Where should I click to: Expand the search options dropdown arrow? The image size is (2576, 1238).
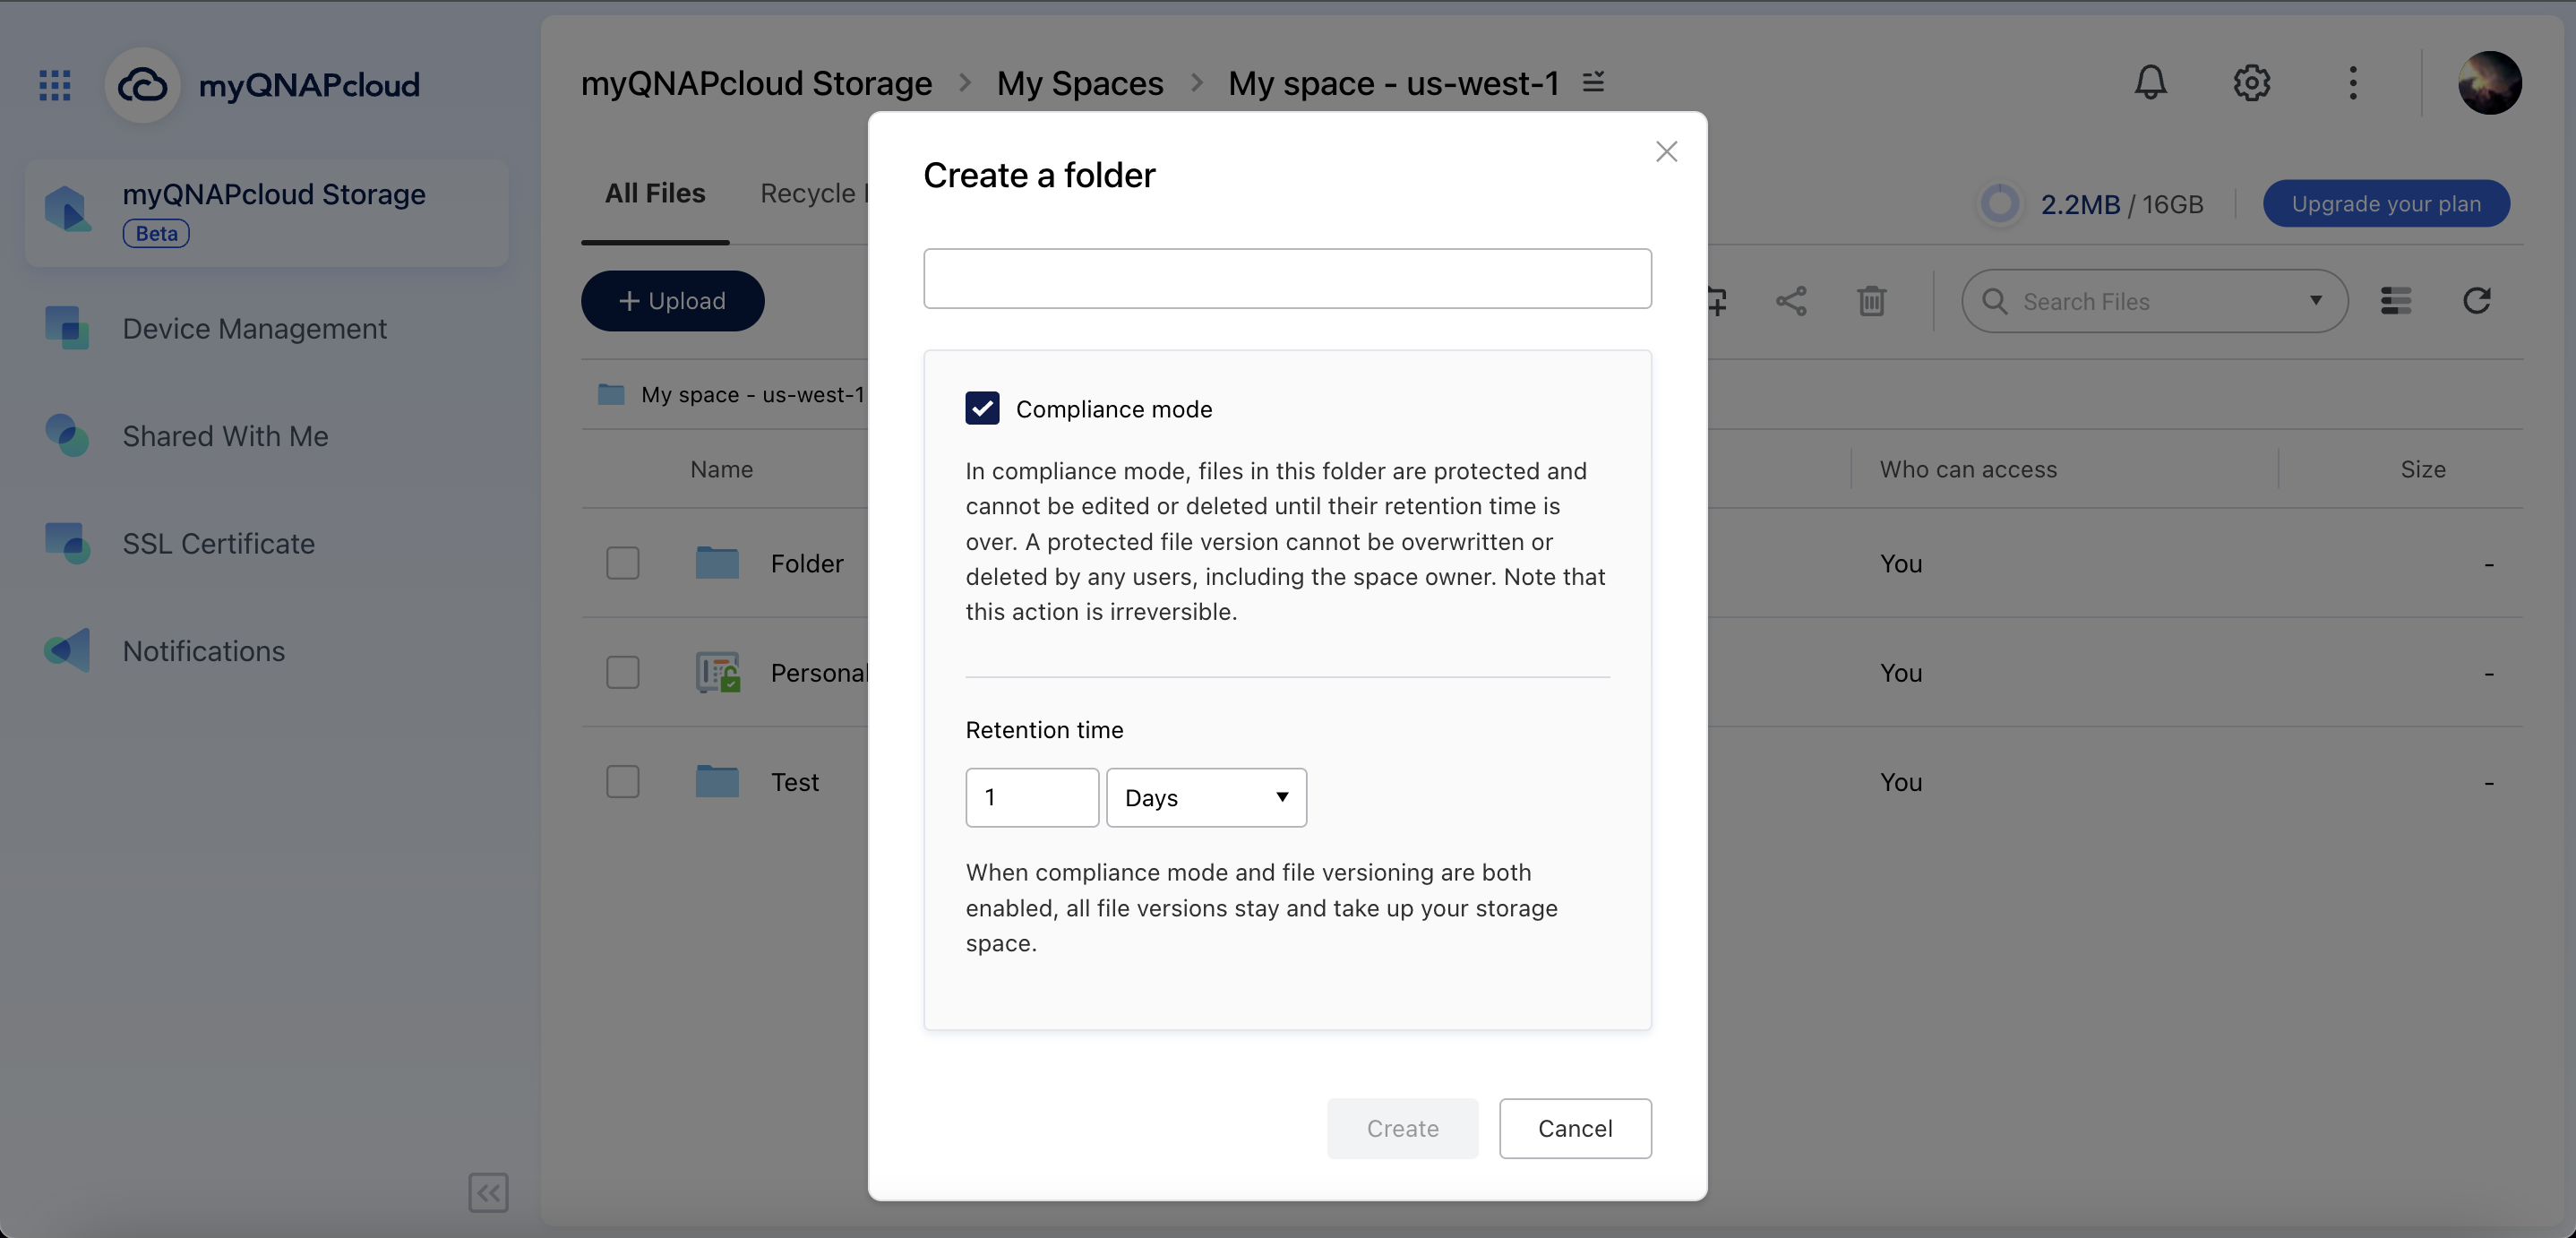pos(2315,300)
